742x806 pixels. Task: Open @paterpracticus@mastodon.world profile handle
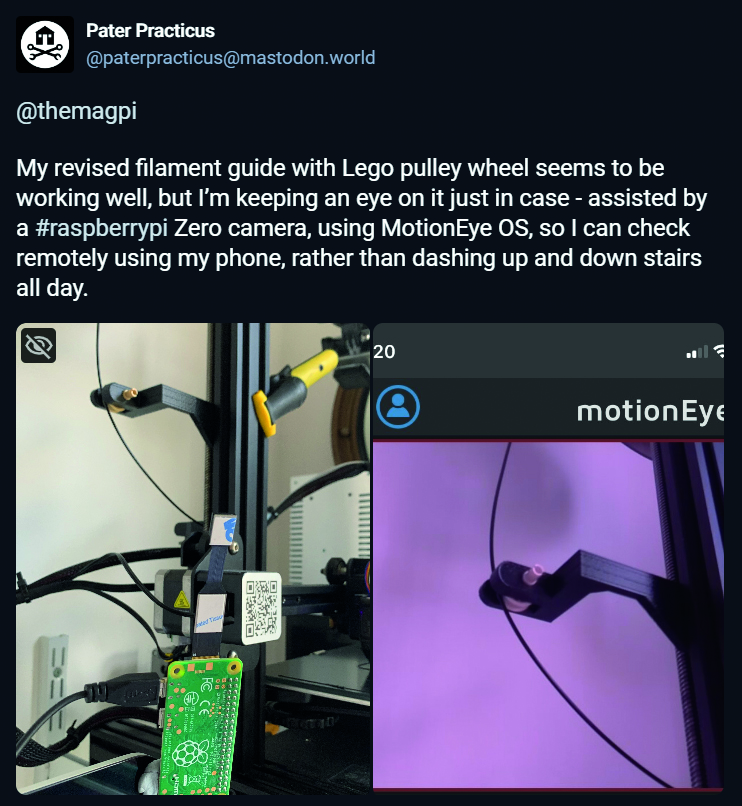[x=230, y=58]
